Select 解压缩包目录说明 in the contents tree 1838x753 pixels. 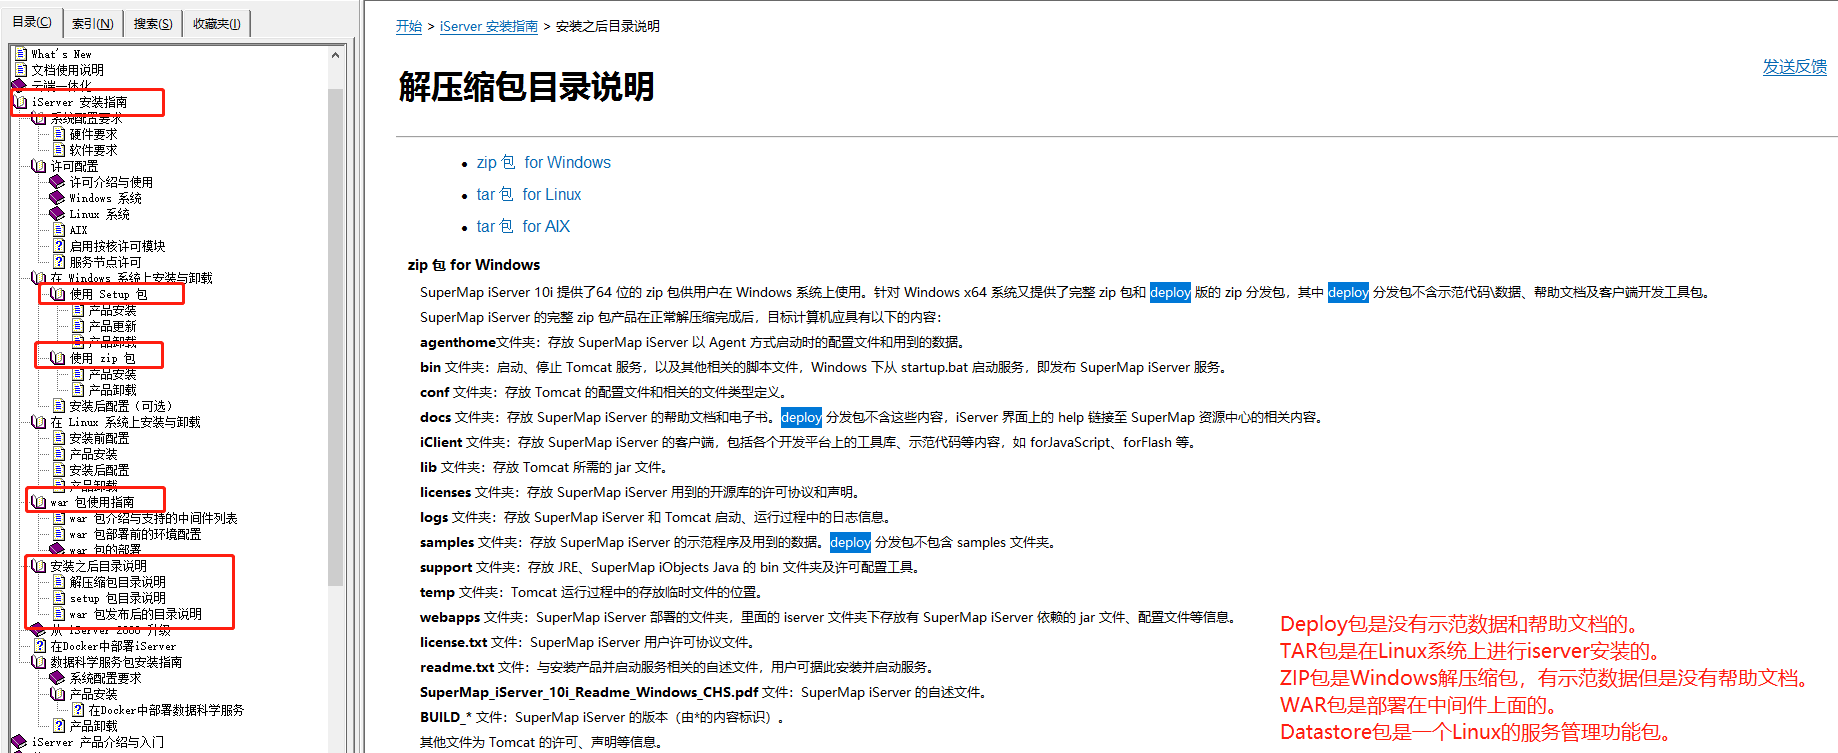pyautogui.click(x=117, y=582)
